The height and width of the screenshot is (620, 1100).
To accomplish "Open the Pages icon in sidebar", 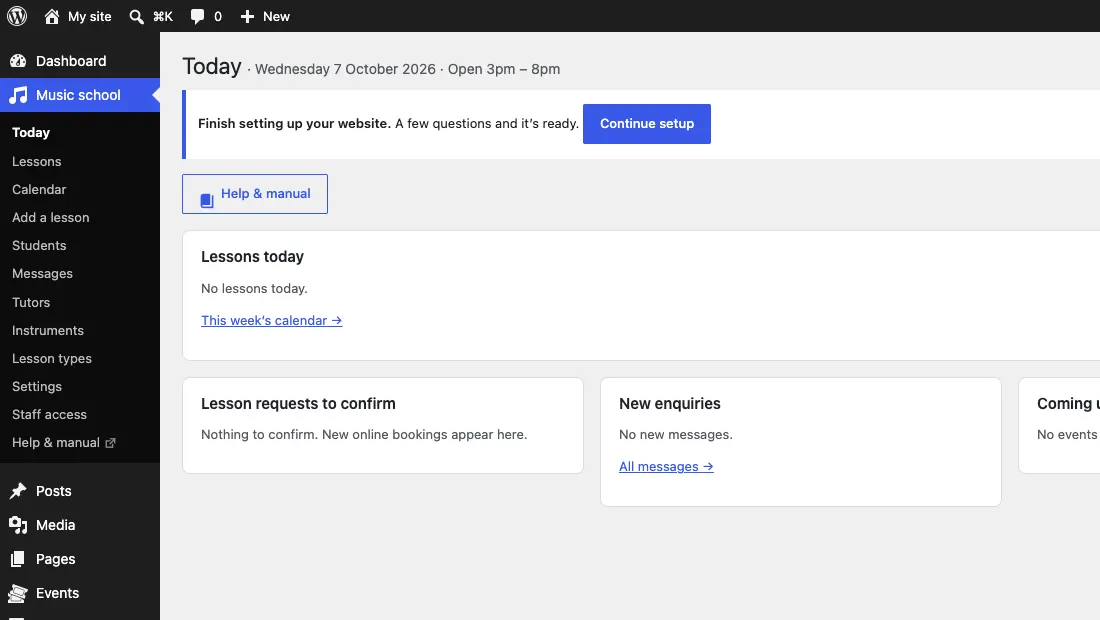I will point(18,559).
